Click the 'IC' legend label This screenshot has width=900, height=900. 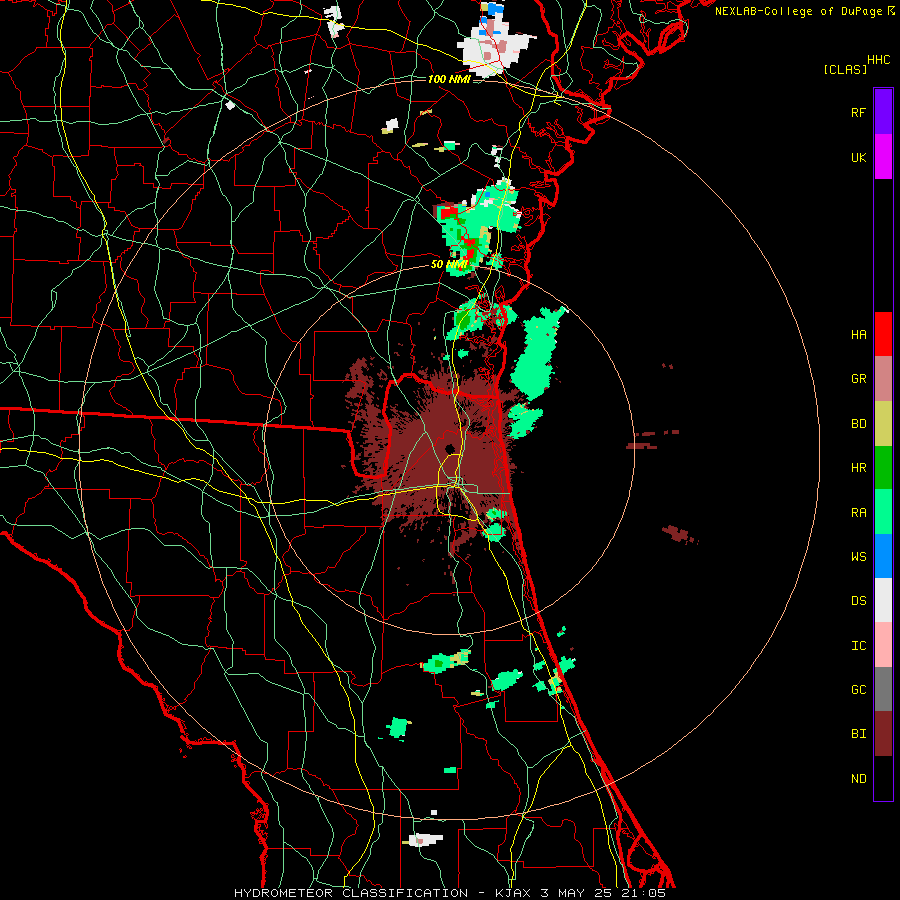[858, 646]
